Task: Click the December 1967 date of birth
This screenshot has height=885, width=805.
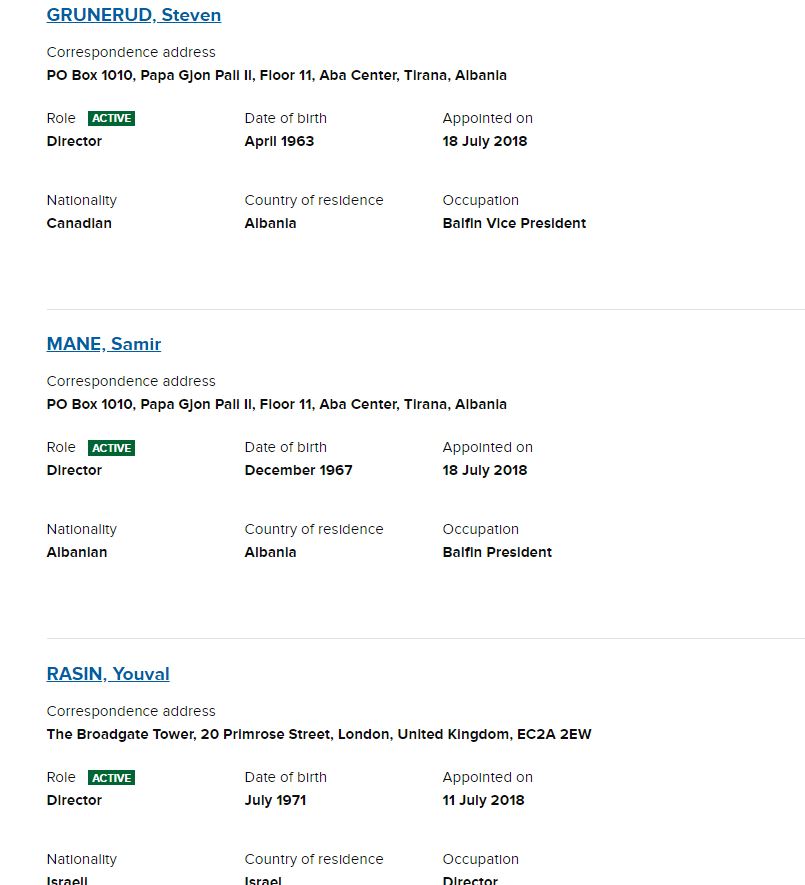Action: tap(298, 470)
